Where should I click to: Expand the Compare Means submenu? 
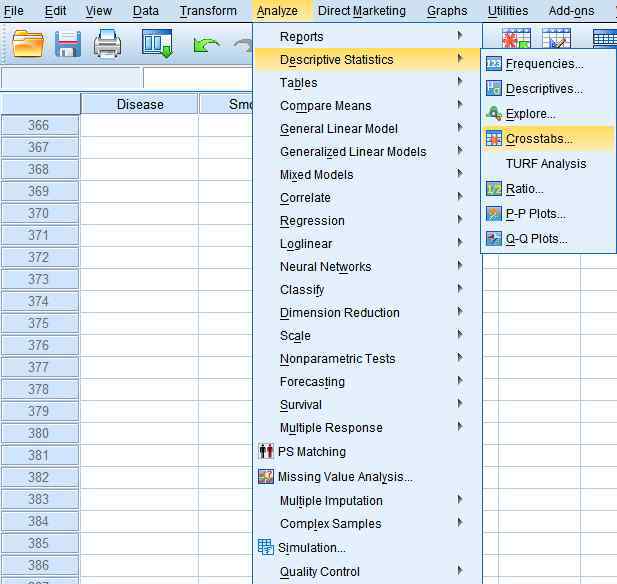click(325, 106)
